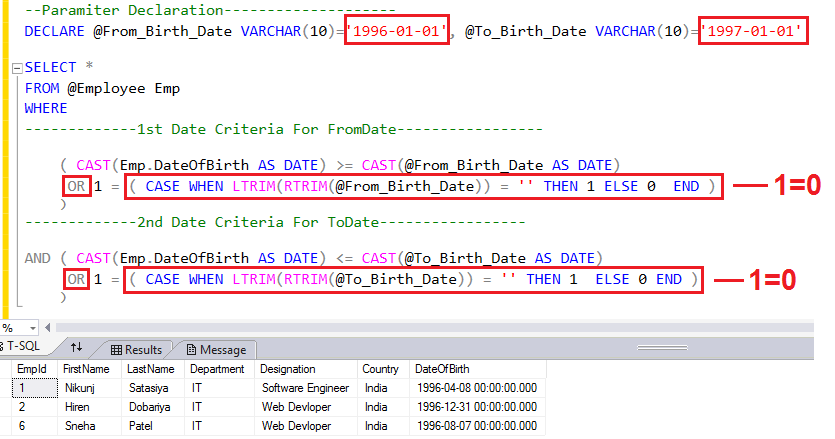The image size is (835, 439).
Task: Click EmpId cell with value 1
Action: [x=35, y=388]
